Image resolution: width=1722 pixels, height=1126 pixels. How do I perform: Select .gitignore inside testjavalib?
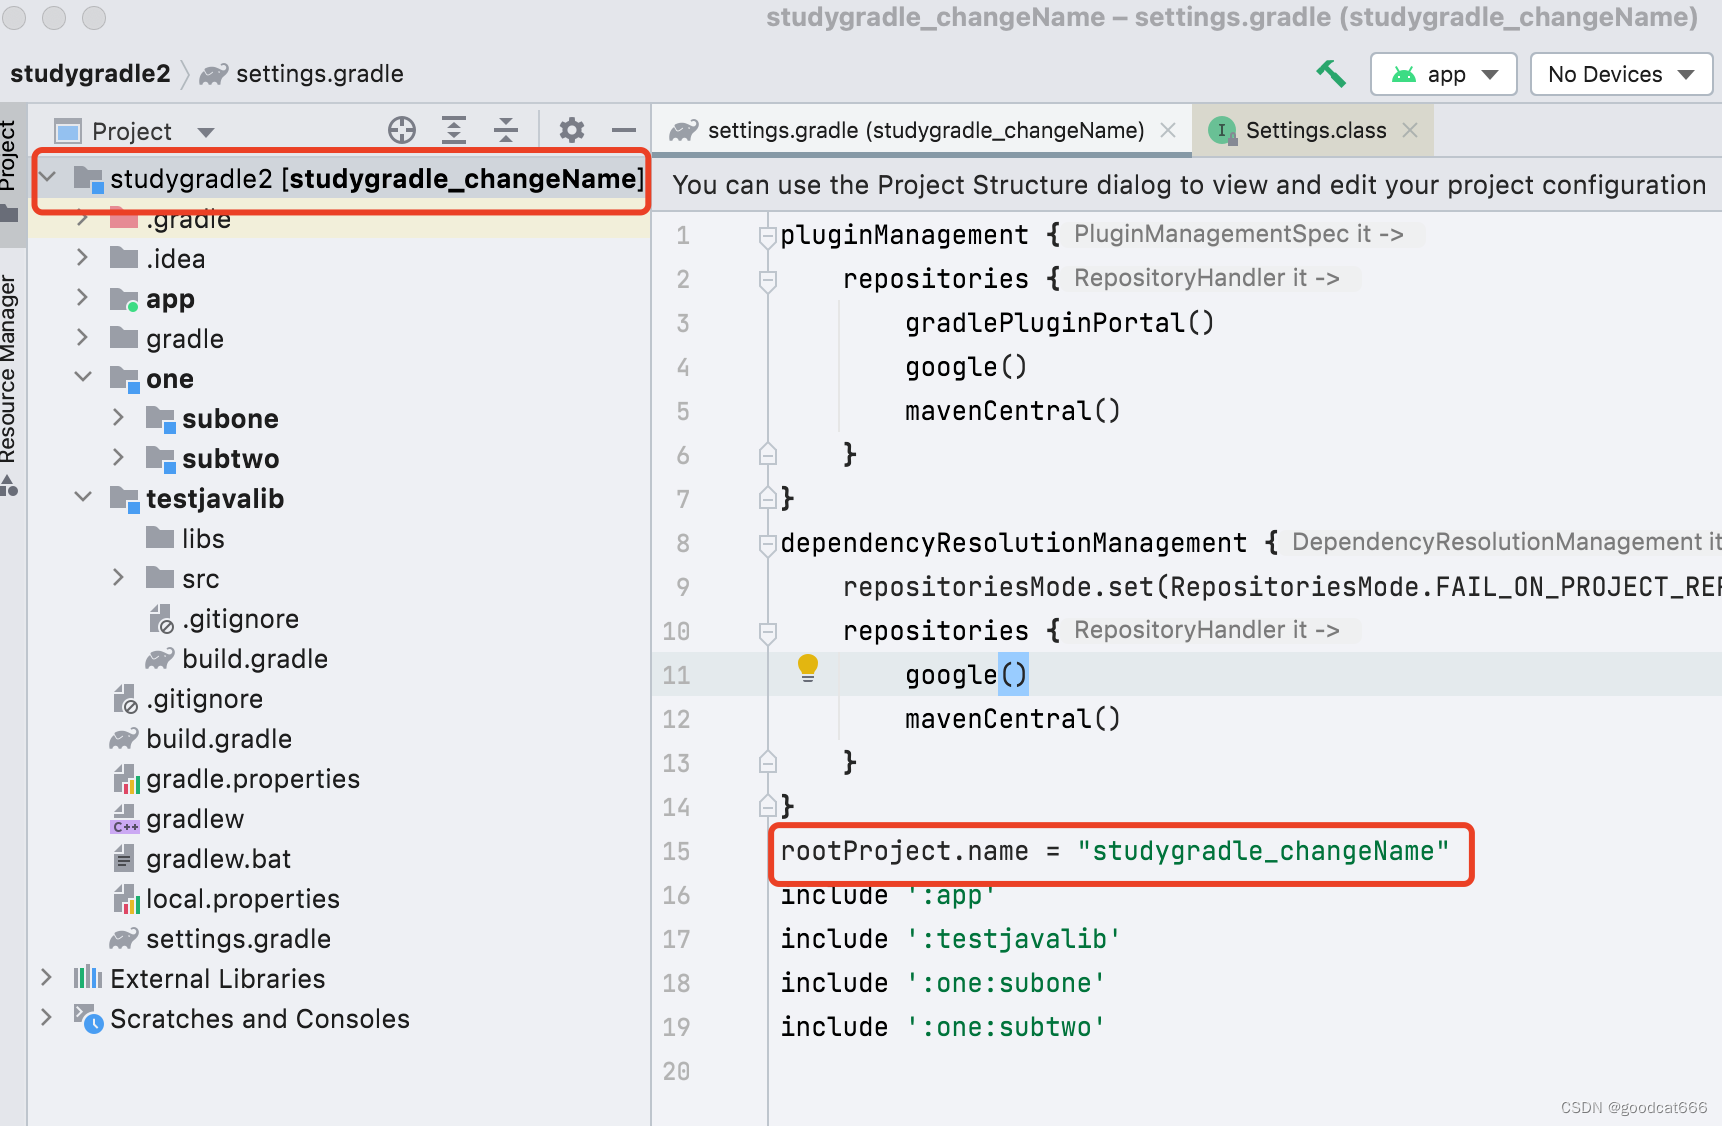point(223,619)
